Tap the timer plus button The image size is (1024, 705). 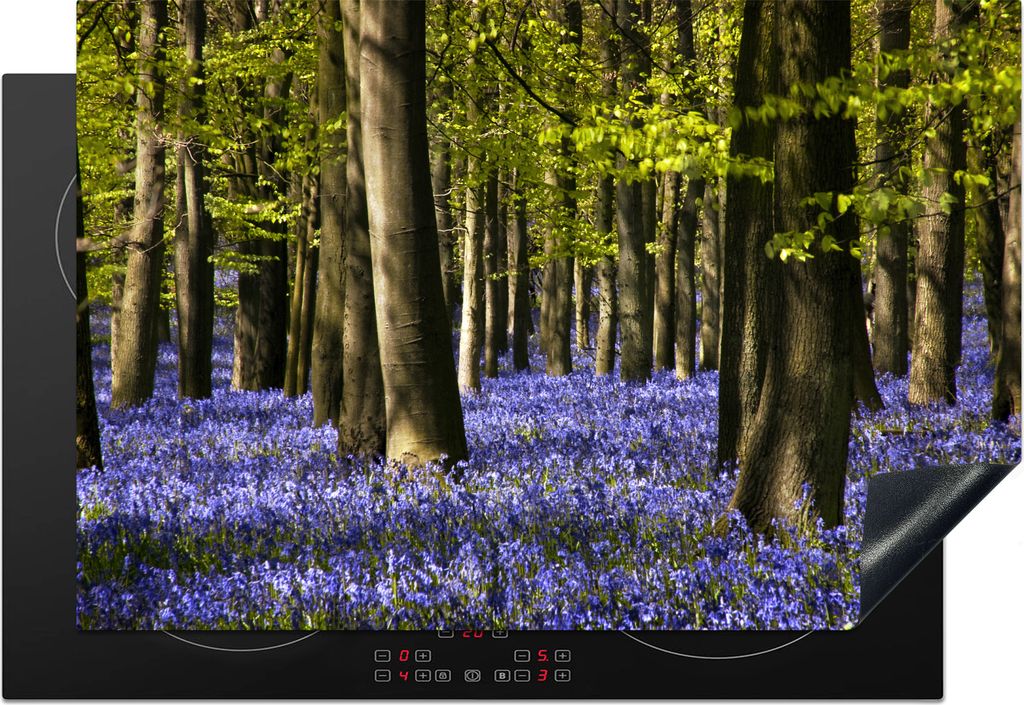click(500, 633)
